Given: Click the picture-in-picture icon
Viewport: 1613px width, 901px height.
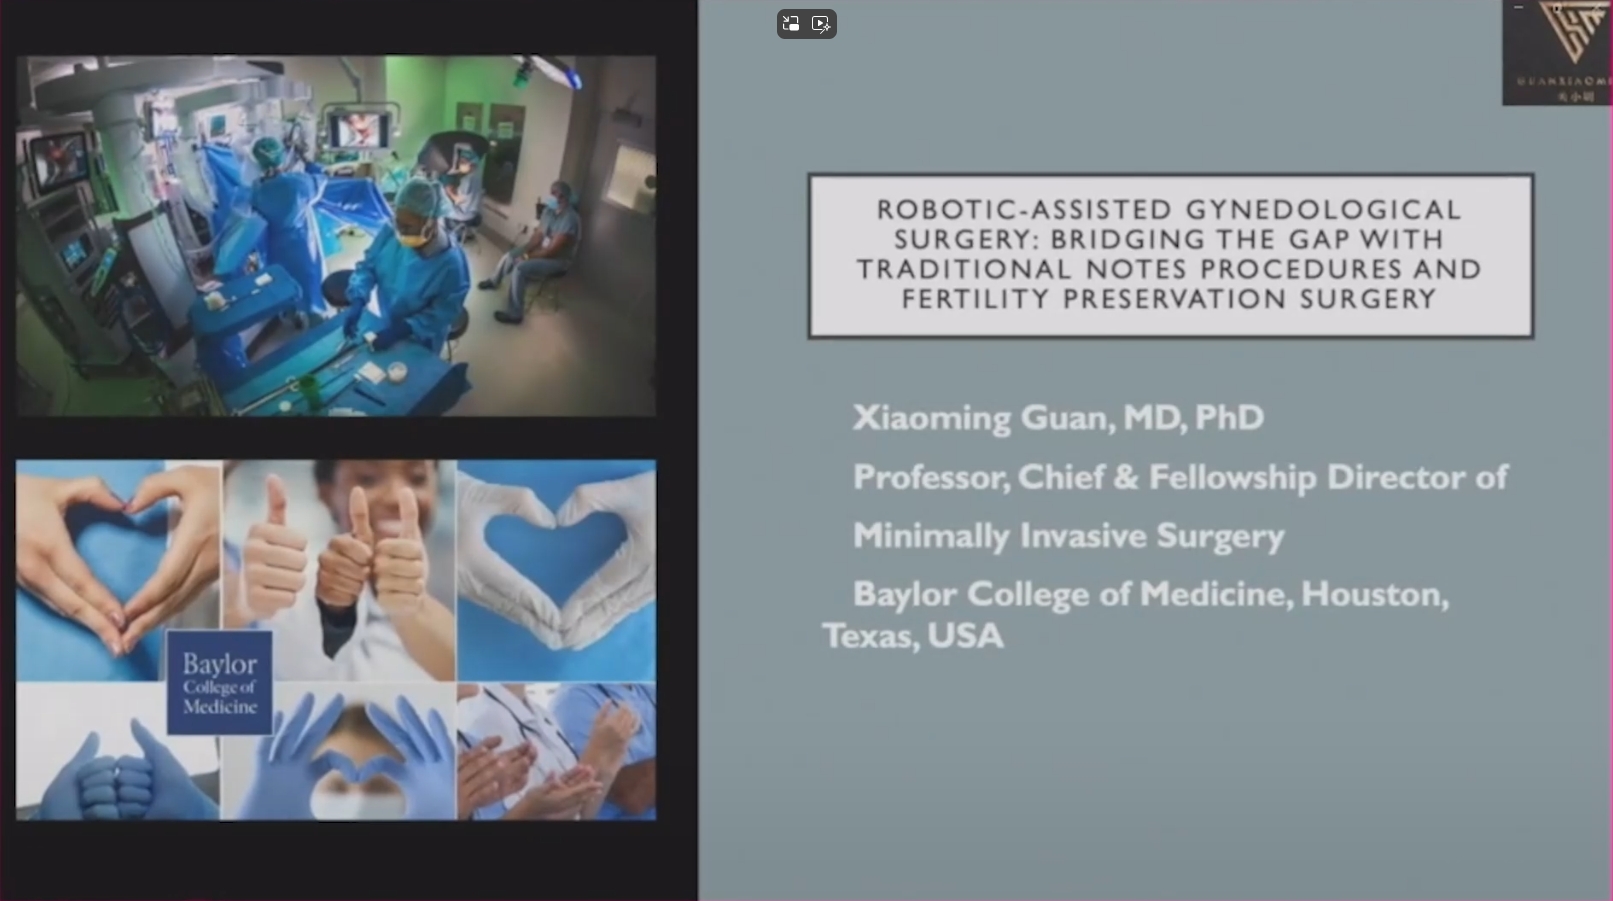Looking at the screenshot, I should pyautogui.click(x=791, y=24).
